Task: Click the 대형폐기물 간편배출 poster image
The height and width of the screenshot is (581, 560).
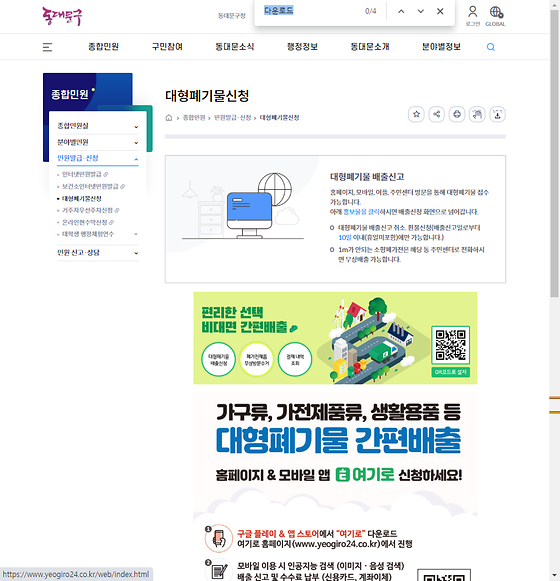Action: [x=335, y=487]
